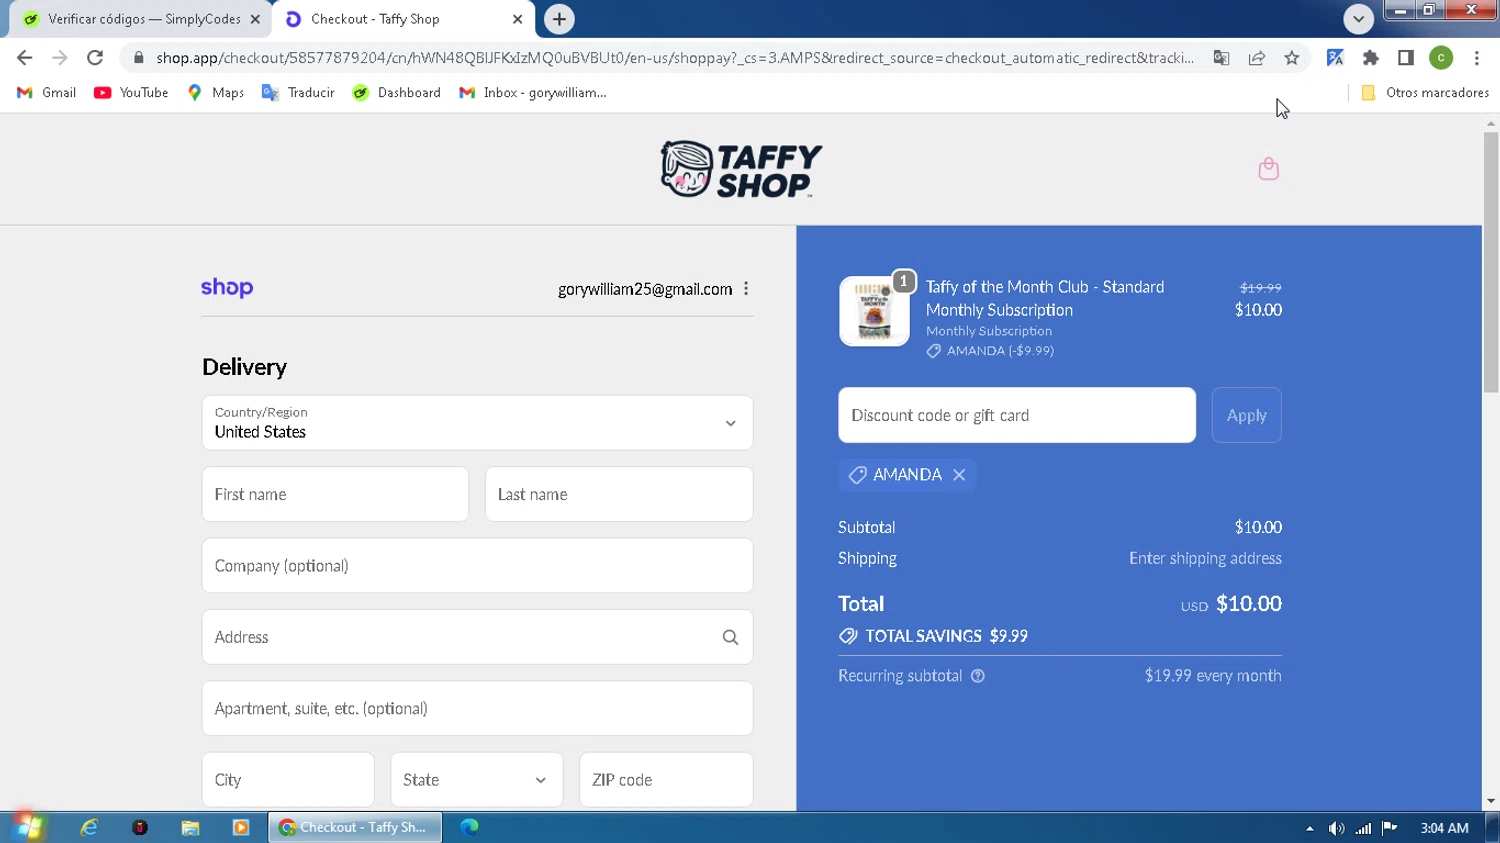Focus the Address field

coord(477,637)
